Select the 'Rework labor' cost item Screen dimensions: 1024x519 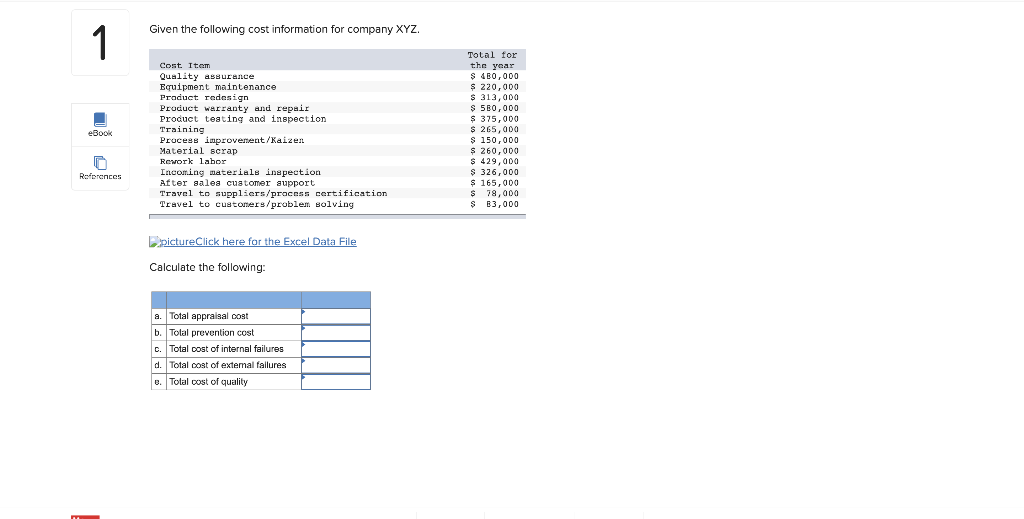tap(193, 161)
